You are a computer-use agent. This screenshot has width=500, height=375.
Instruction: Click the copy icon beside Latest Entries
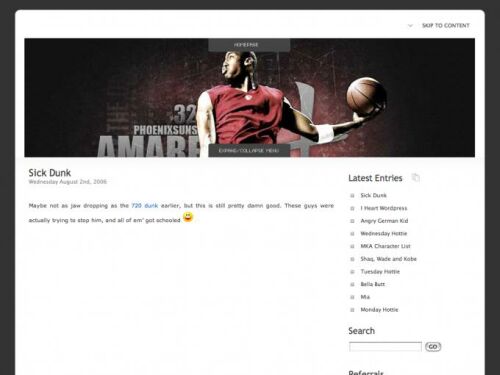point(416,178)
